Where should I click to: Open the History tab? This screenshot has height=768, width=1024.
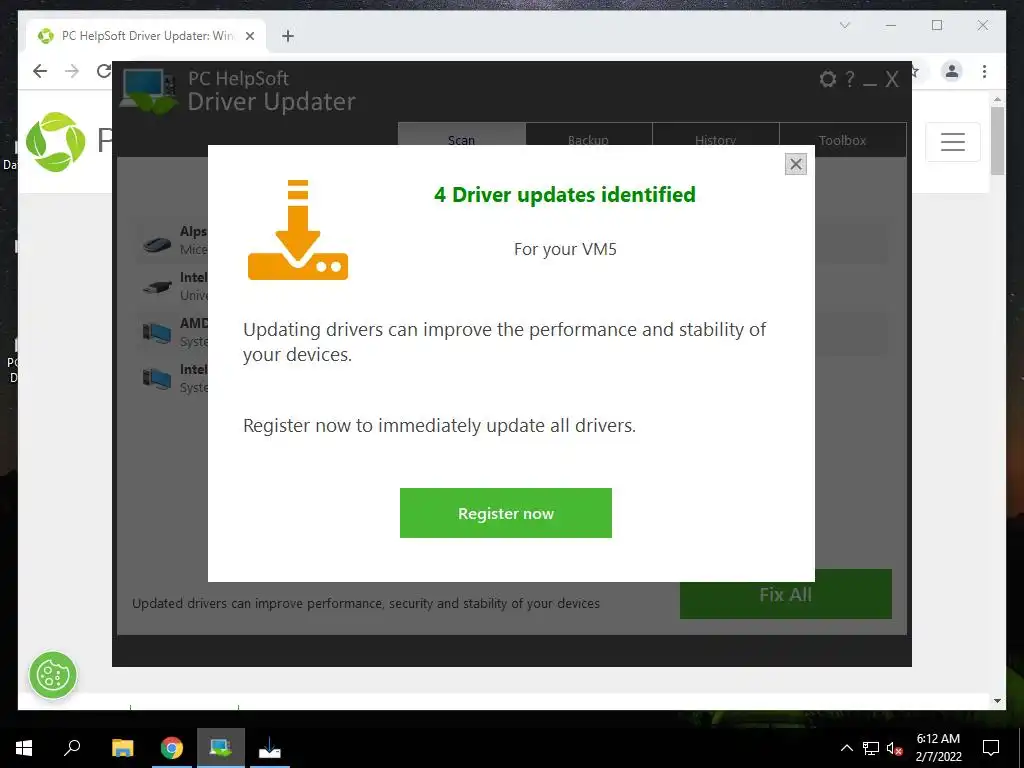click(x=716, y=139)
